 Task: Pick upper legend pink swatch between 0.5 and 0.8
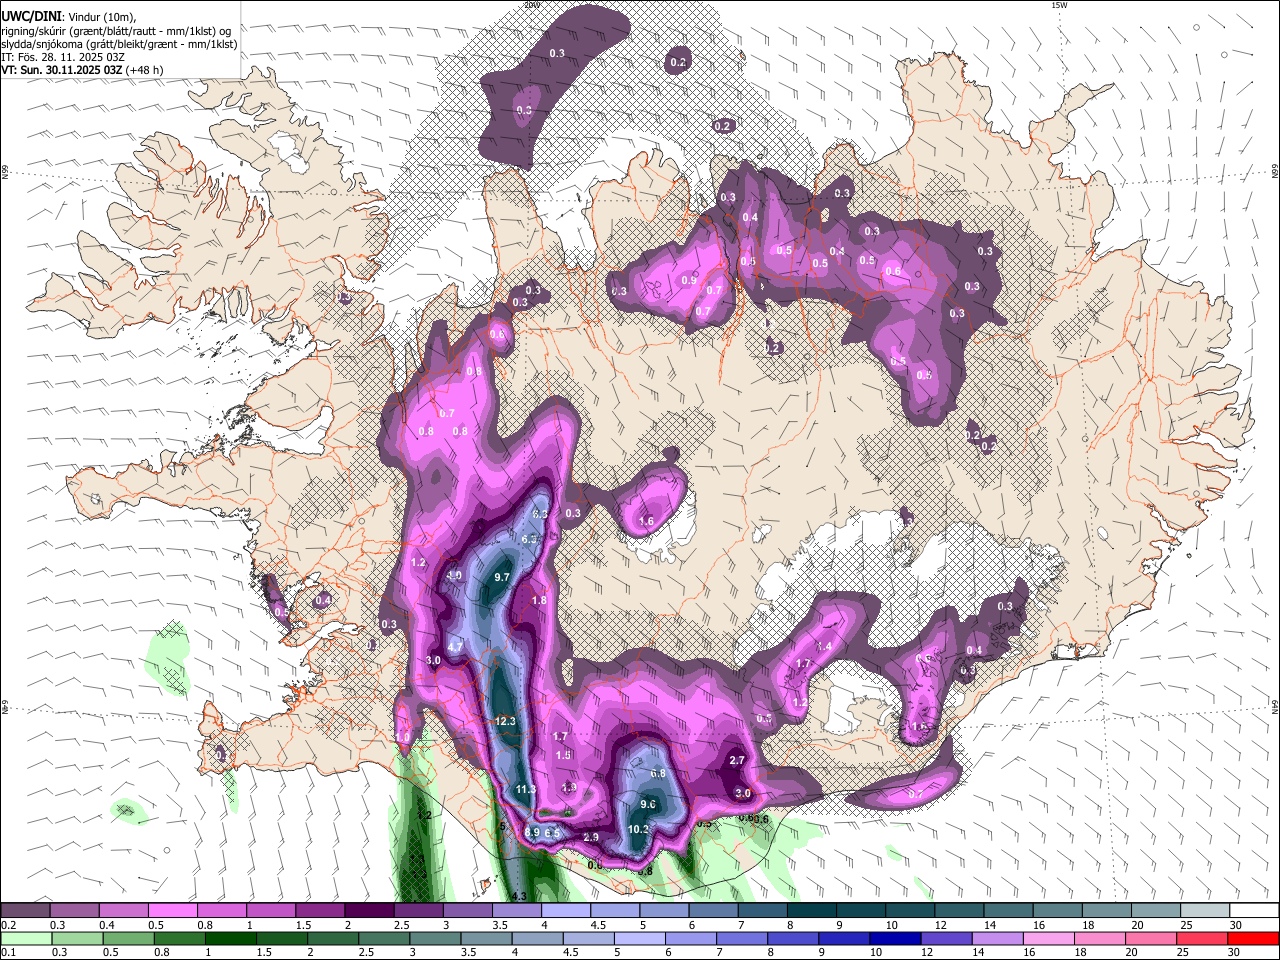point(172,910)
